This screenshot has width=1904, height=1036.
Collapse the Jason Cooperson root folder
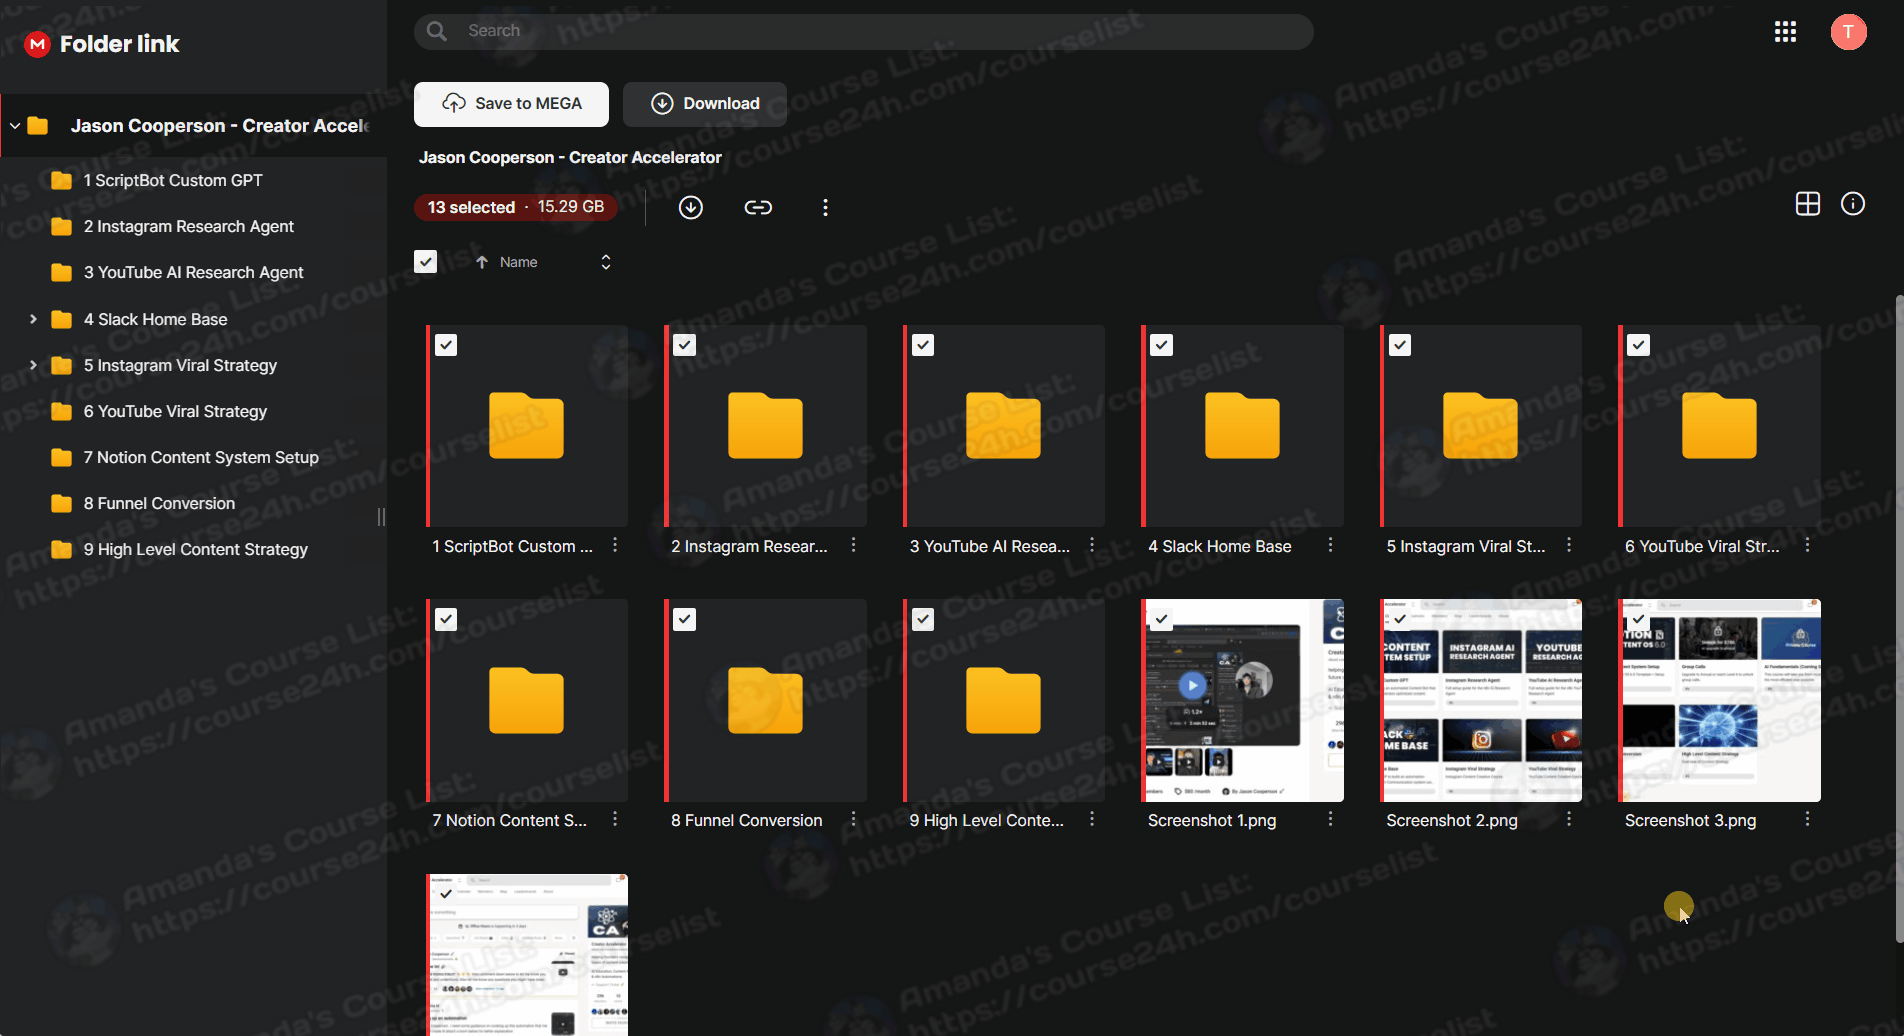[15, 126]
